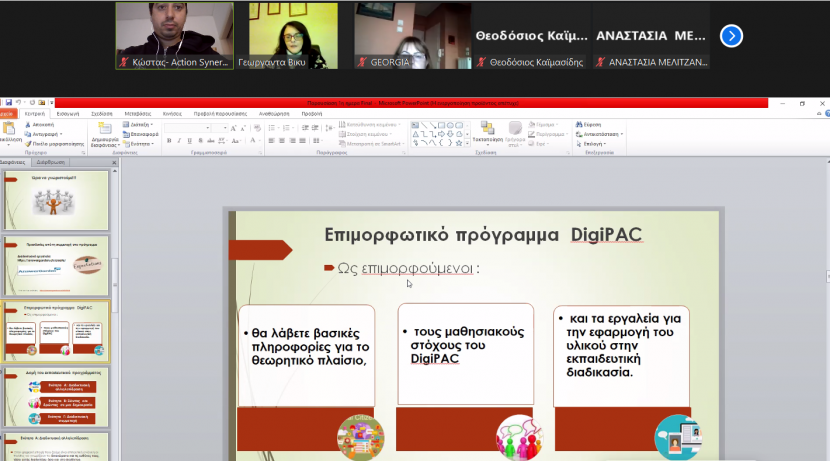This screenshot has height=461, width=830.
Task: Pick the right arrow shape in gallery
Action: 441,134
